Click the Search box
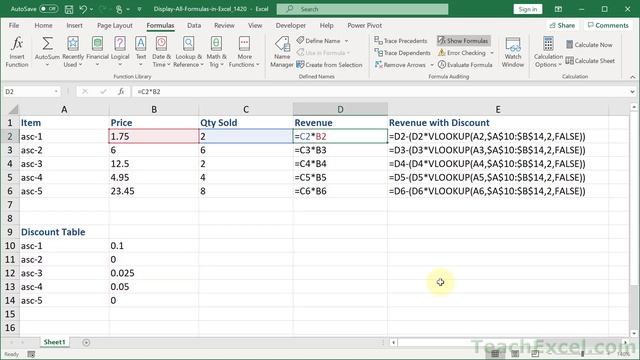 [362, 9]
